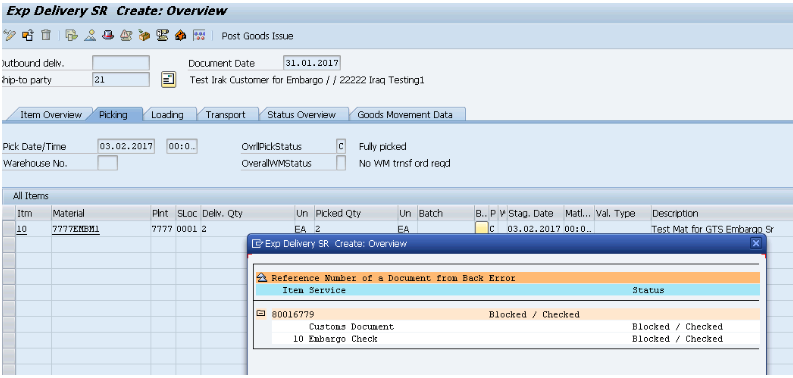Click the serial numbers grid icon

coord(200,35)
